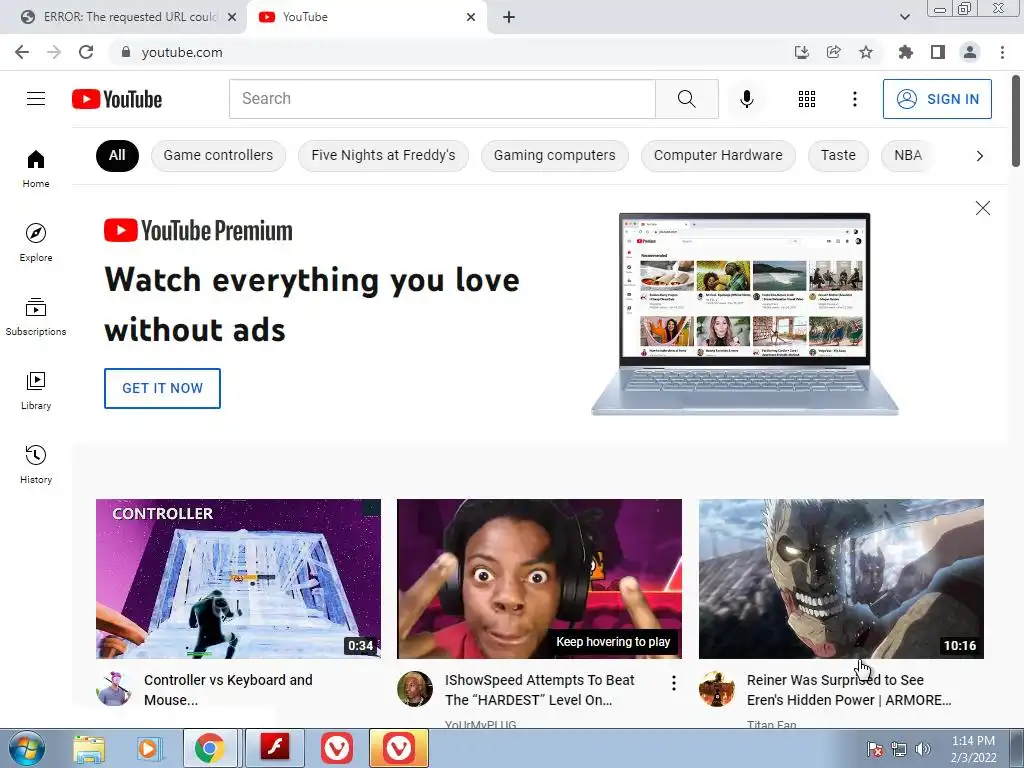Image resolution: width=1024 pixels, height=768 pixels.
Task: Open a new browser tab
Action: 509,17
